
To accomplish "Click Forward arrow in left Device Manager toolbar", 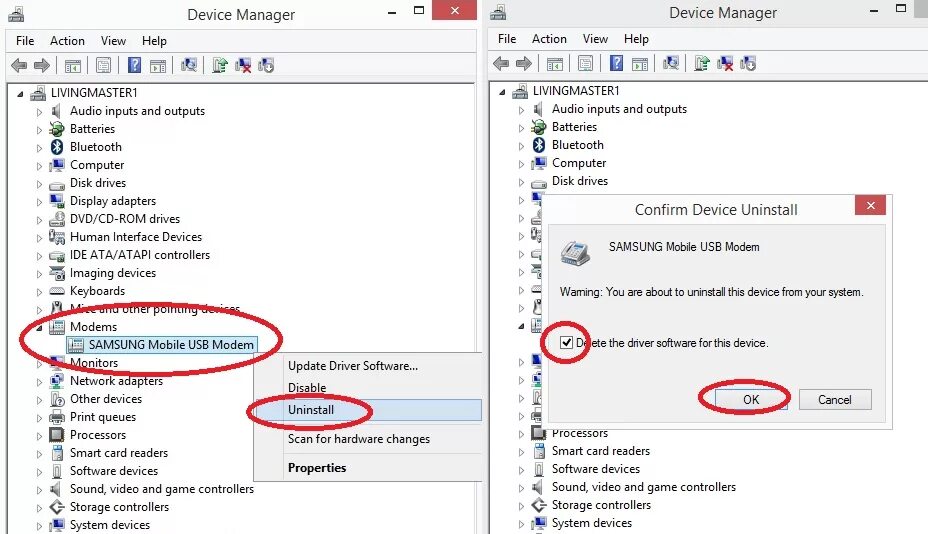I will 41,65.
